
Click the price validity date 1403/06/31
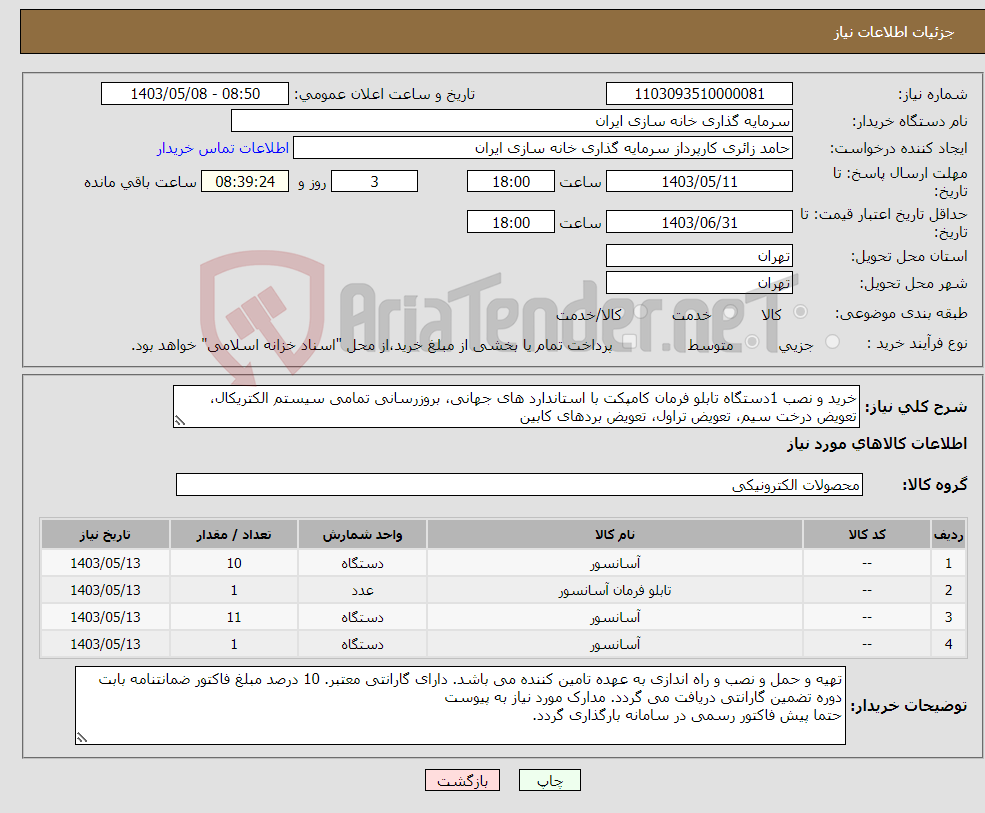point(699,222)
